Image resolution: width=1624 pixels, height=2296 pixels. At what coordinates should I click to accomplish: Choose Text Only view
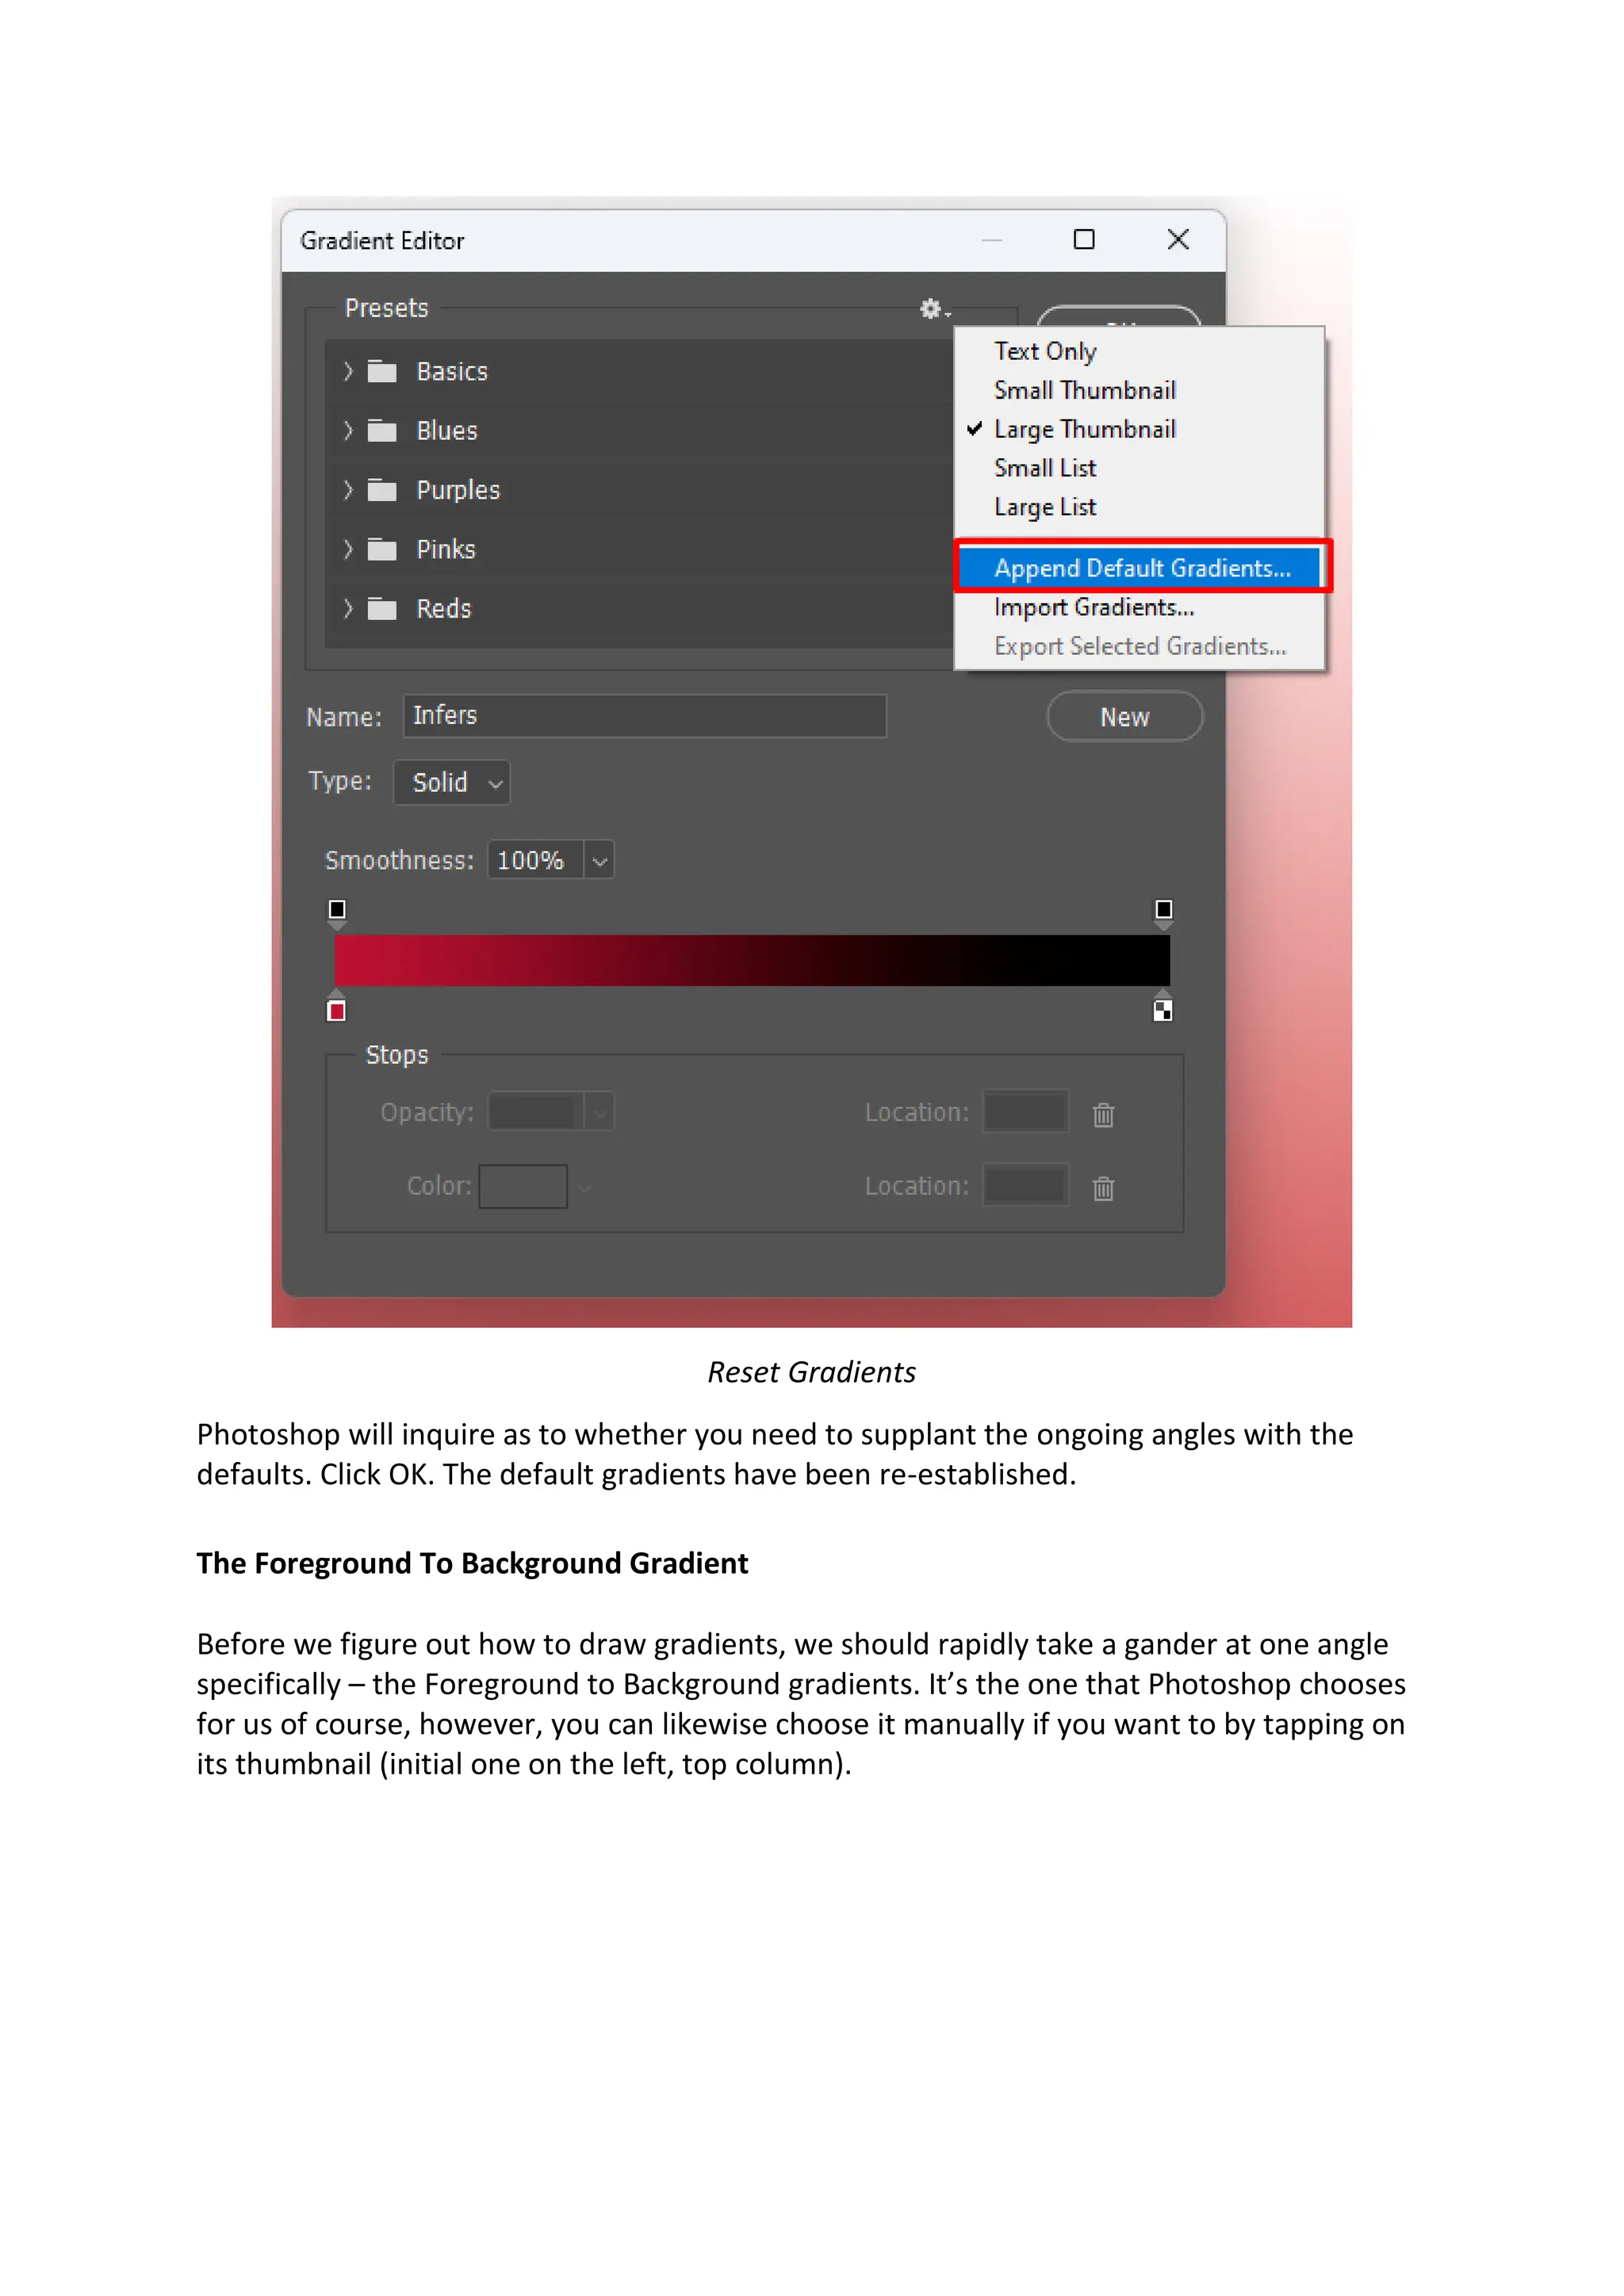click(x=1045, y=352)
